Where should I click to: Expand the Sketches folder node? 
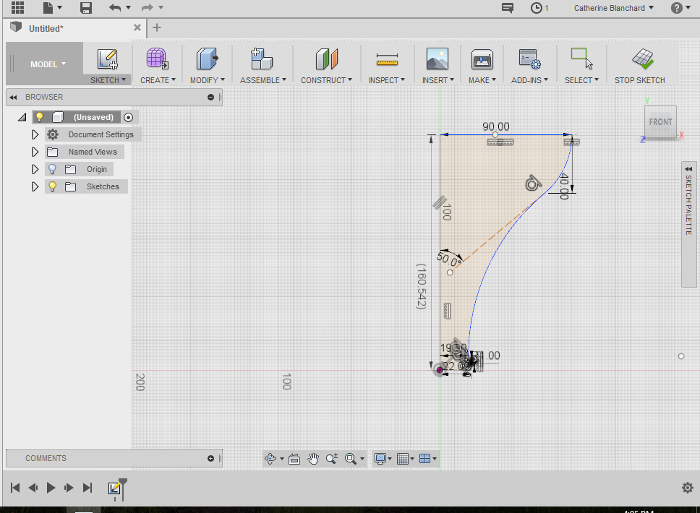click(35, 187)
